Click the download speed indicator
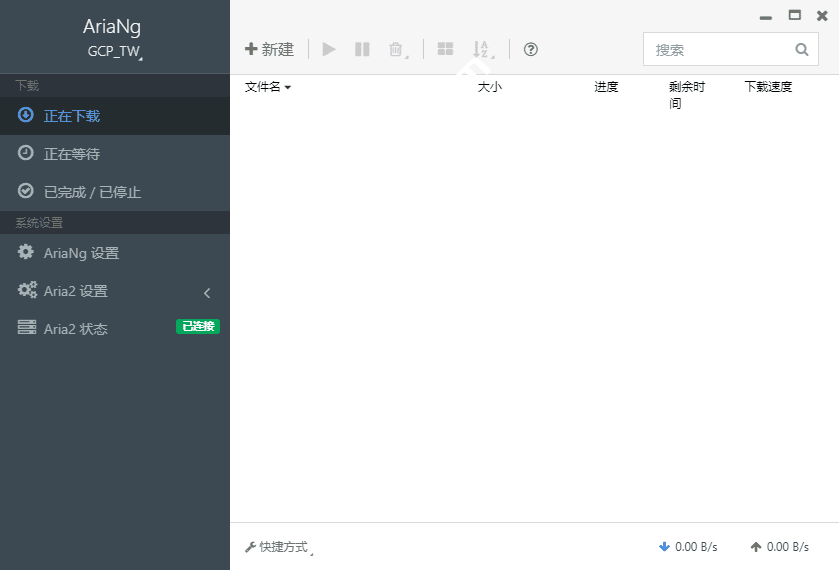Viewport: 839px width, 570px height. [688, 547]
